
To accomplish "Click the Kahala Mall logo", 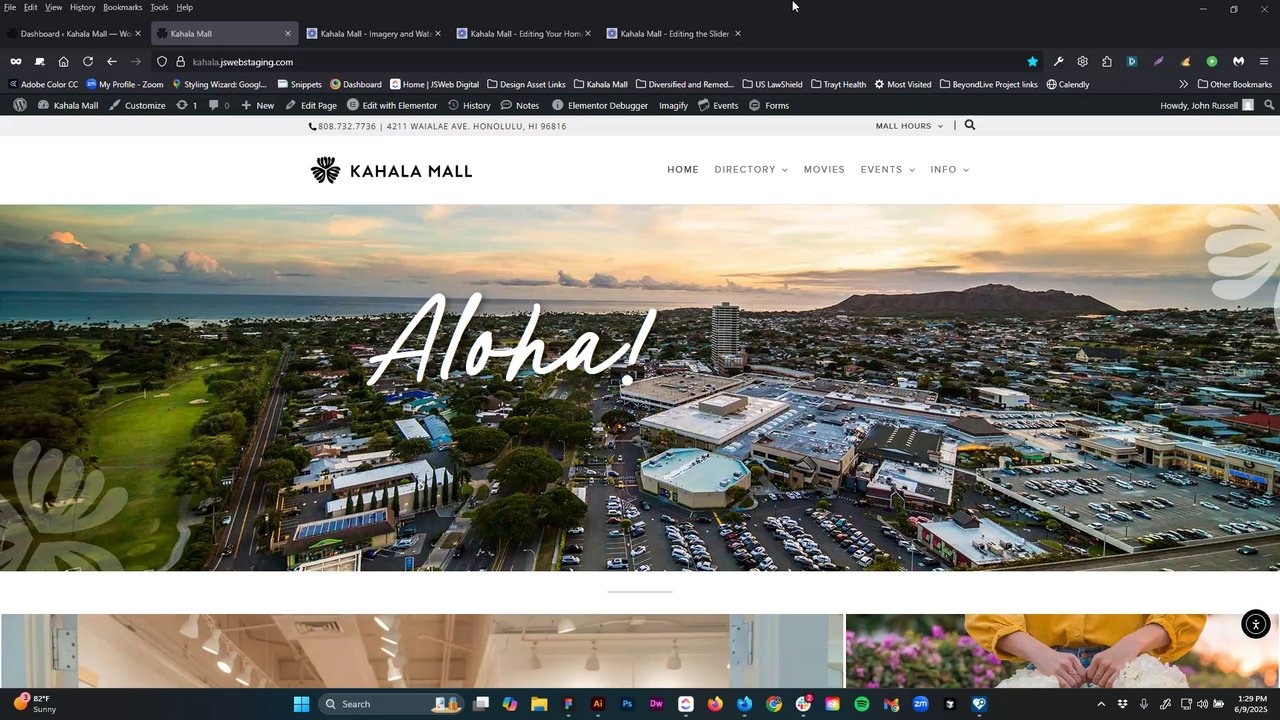I will [x=391, y=171].
